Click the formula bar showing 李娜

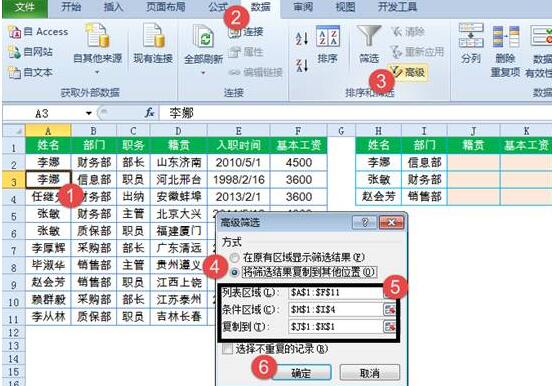[356, 113]
